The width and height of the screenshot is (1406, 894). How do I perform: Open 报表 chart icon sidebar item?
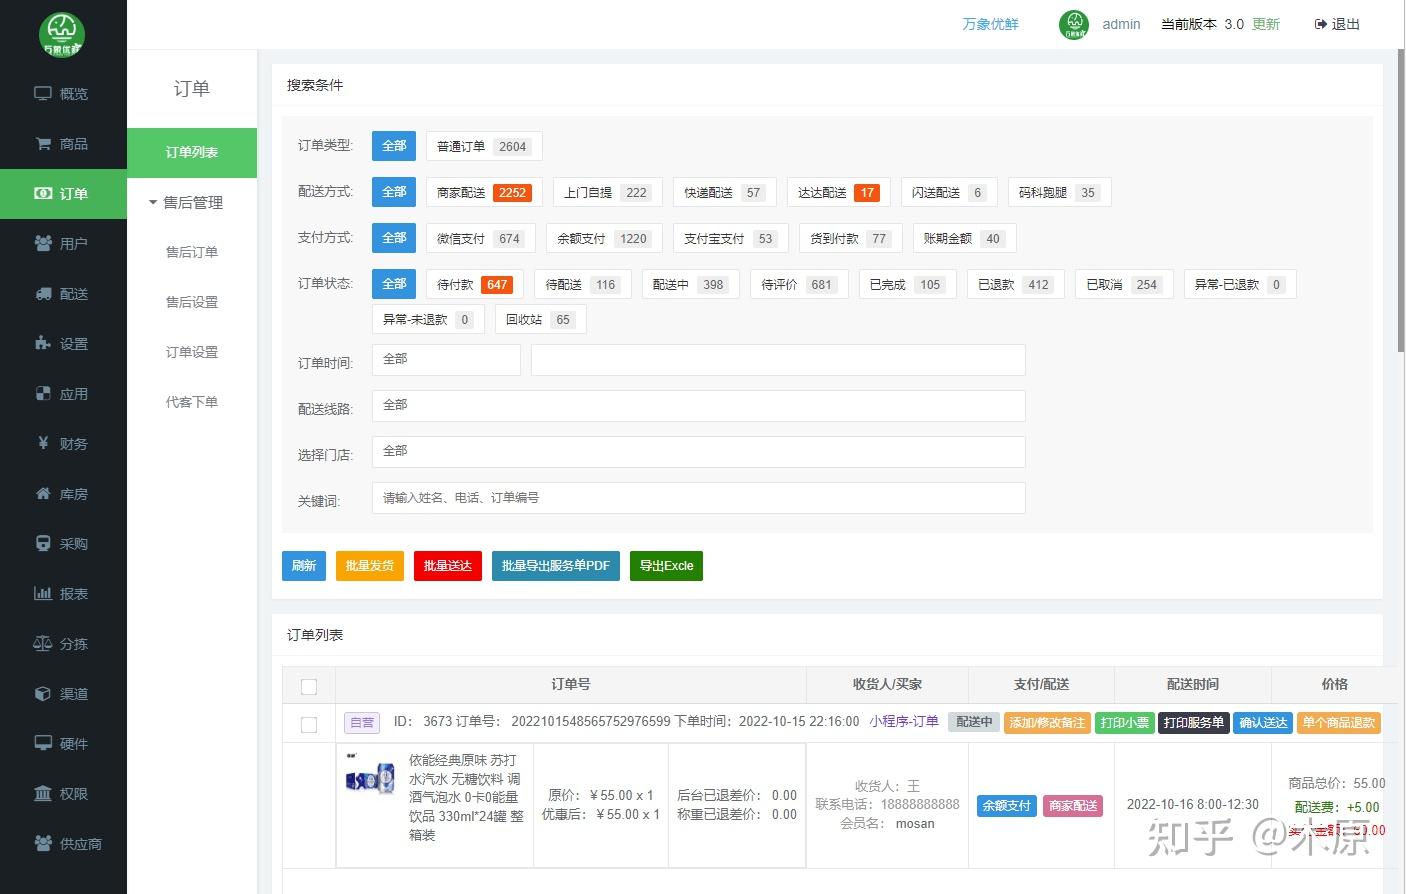tap(62, 594)
